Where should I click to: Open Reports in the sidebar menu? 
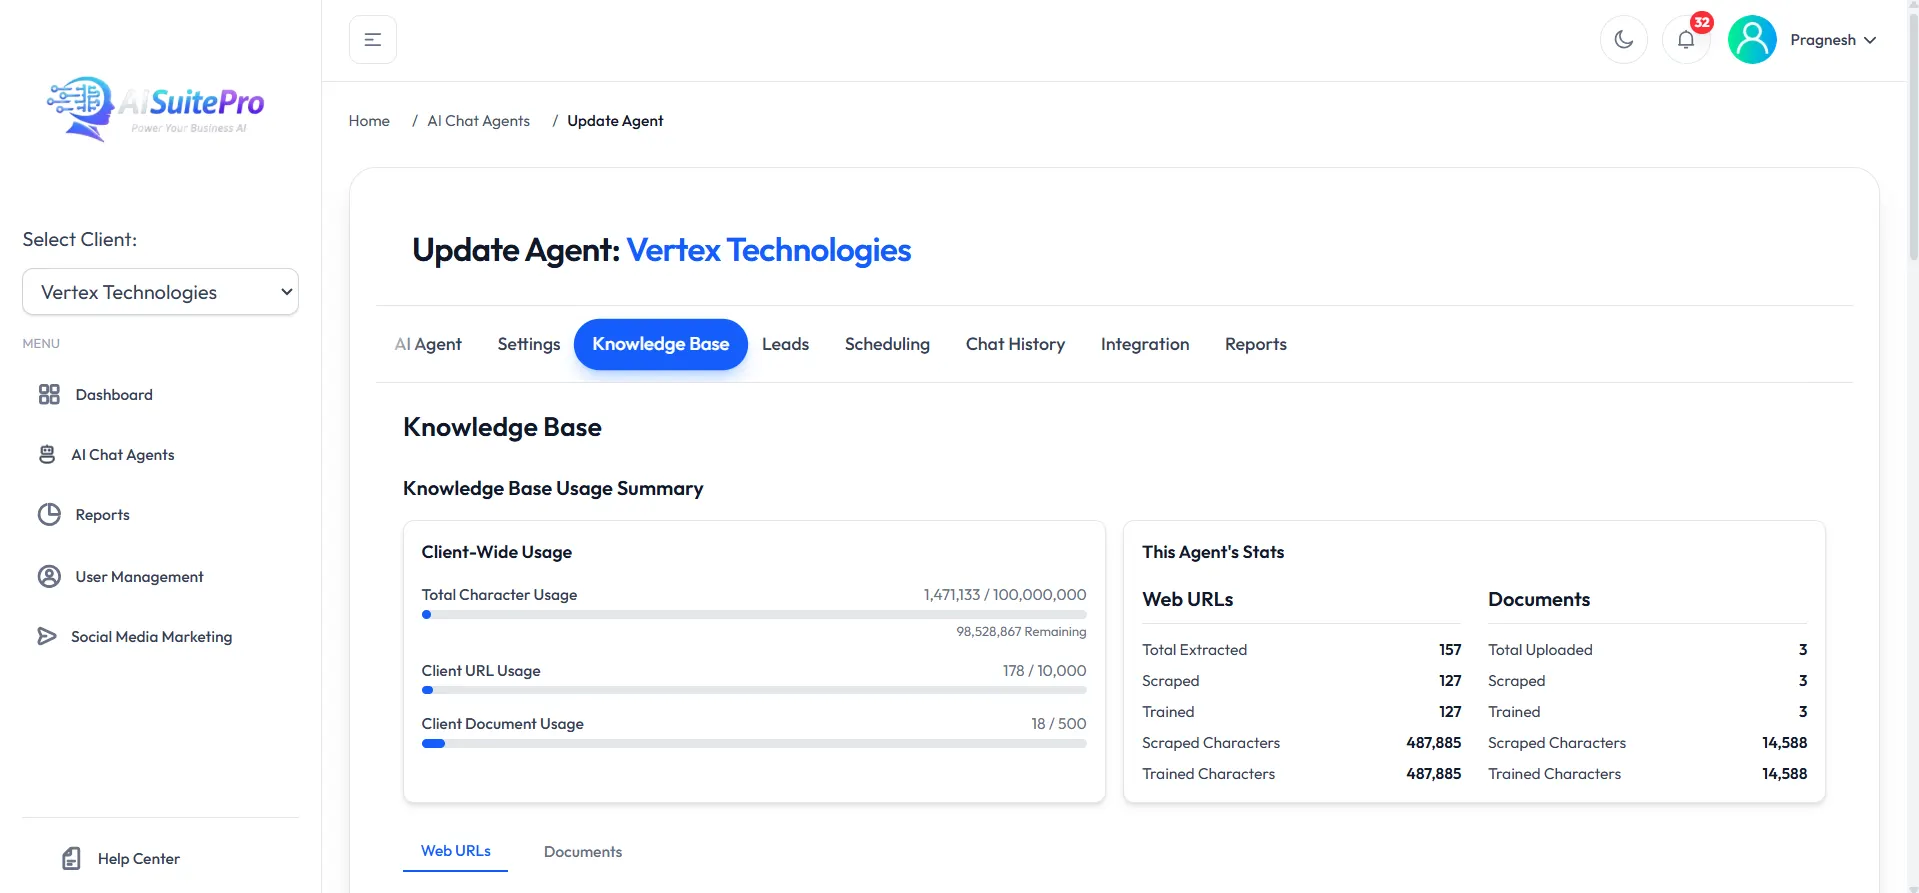(x=103, y=515)
